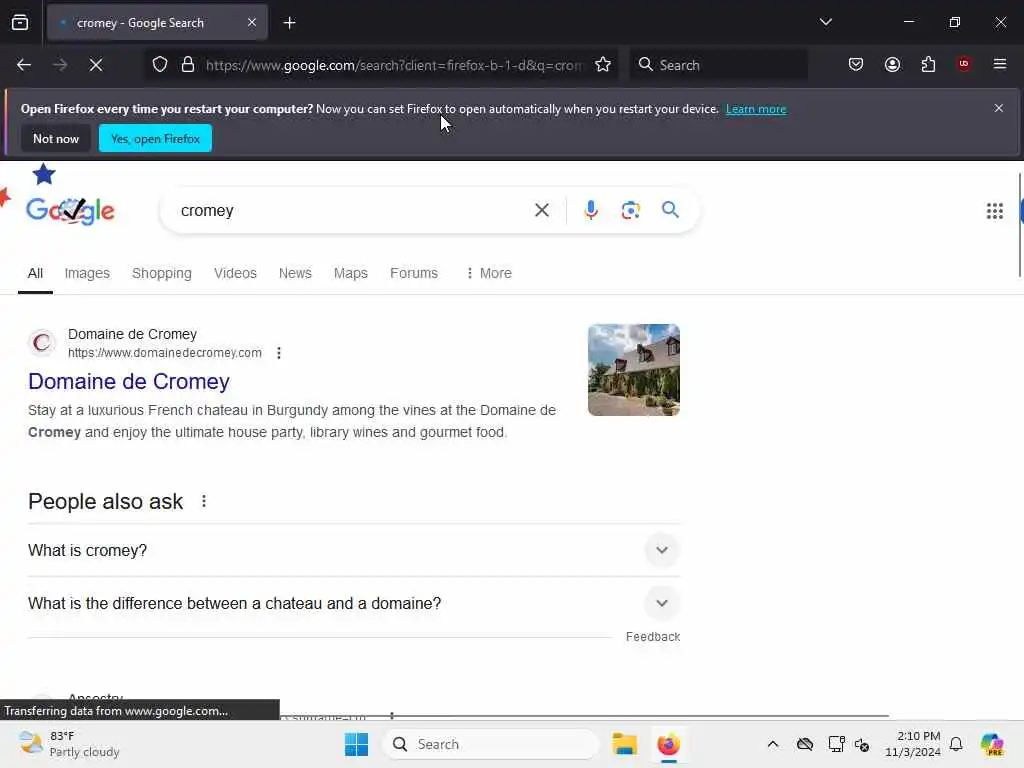This screenshot has width=1024, height=768.
Task: Open Domaine de Cromey result options menu
Action: click(x=279, y=353)
